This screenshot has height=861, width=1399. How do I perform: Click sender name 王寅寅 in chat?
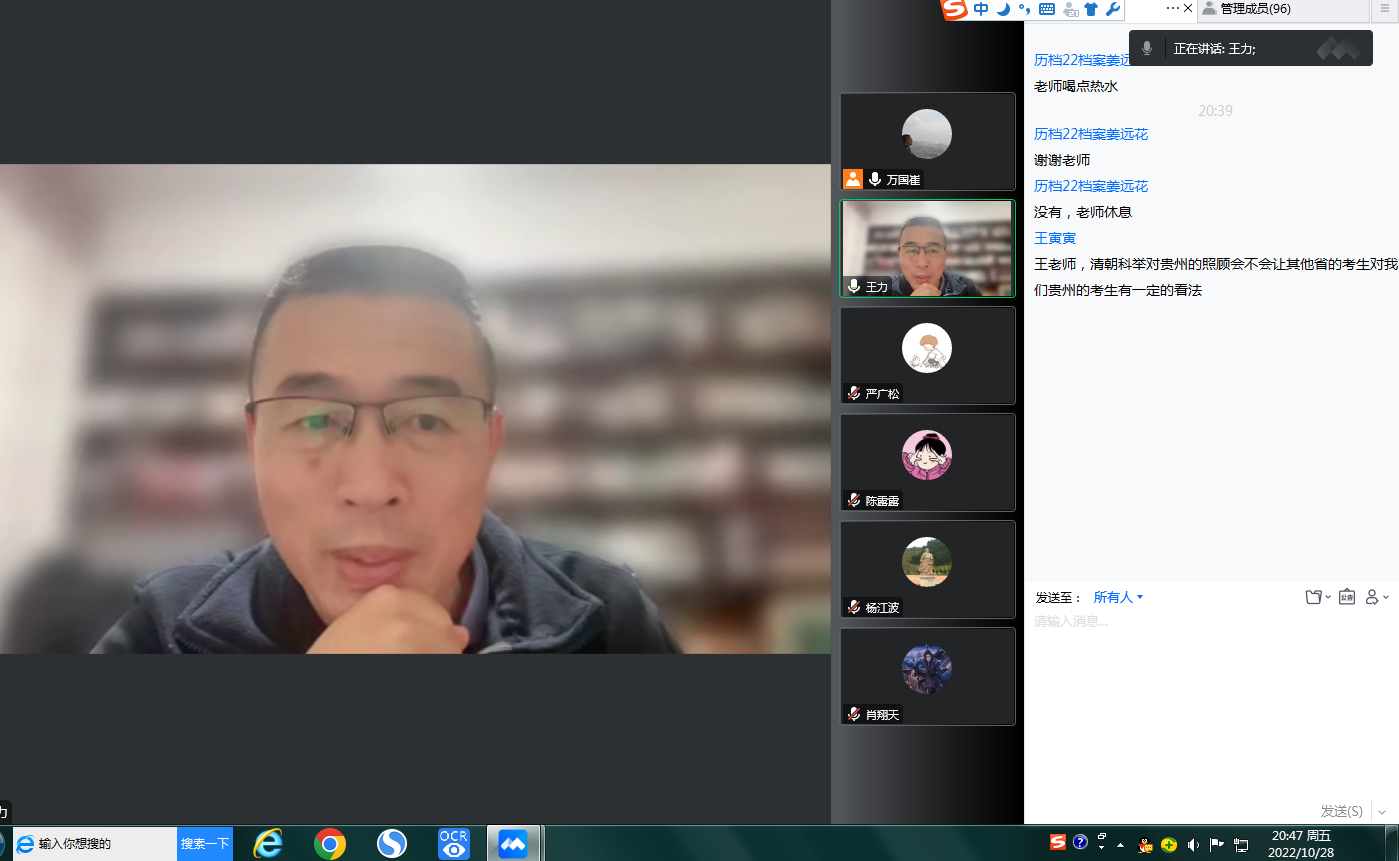pos(1055,238)
